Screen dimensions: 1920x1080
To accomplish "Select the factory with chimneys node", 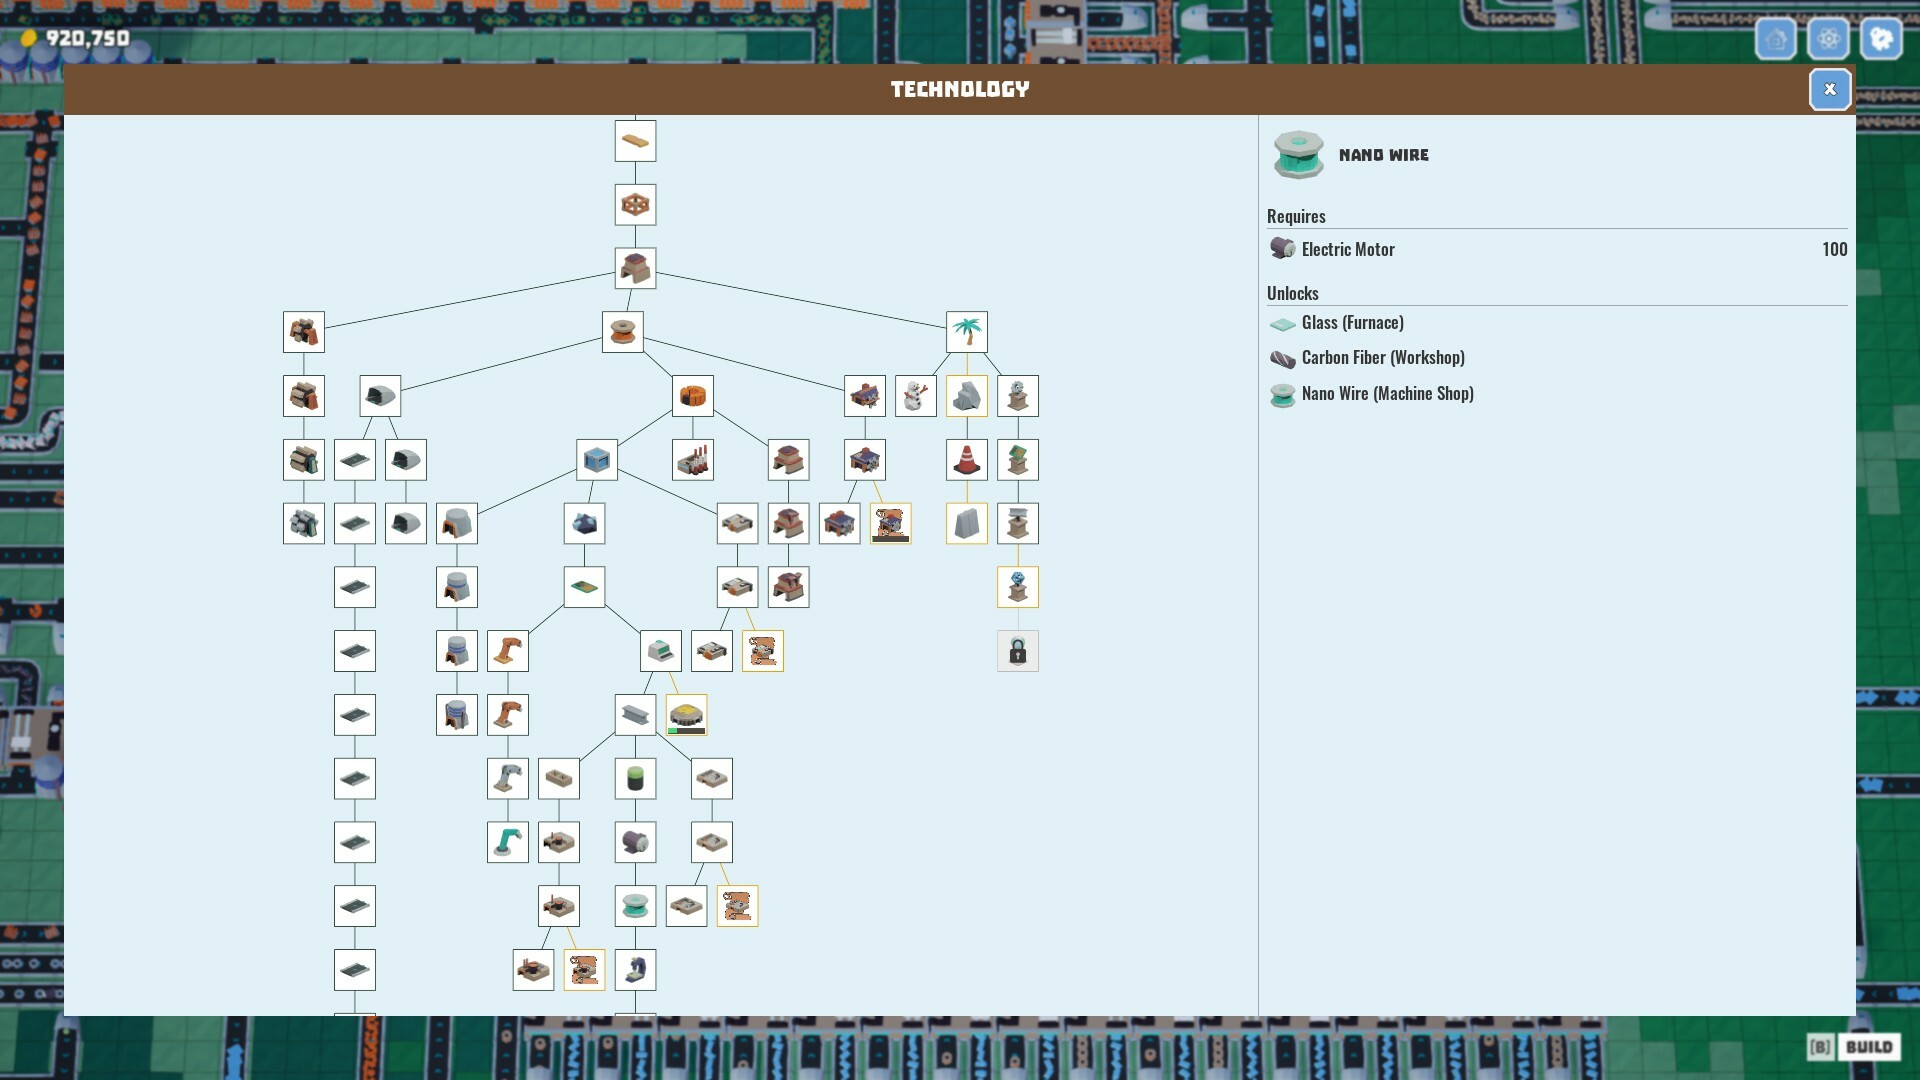I will pos(692,459).
